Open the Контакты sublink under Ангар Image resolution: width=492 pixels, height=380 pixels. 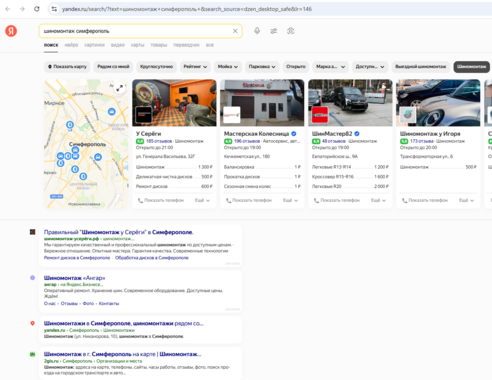click(109, 303)
